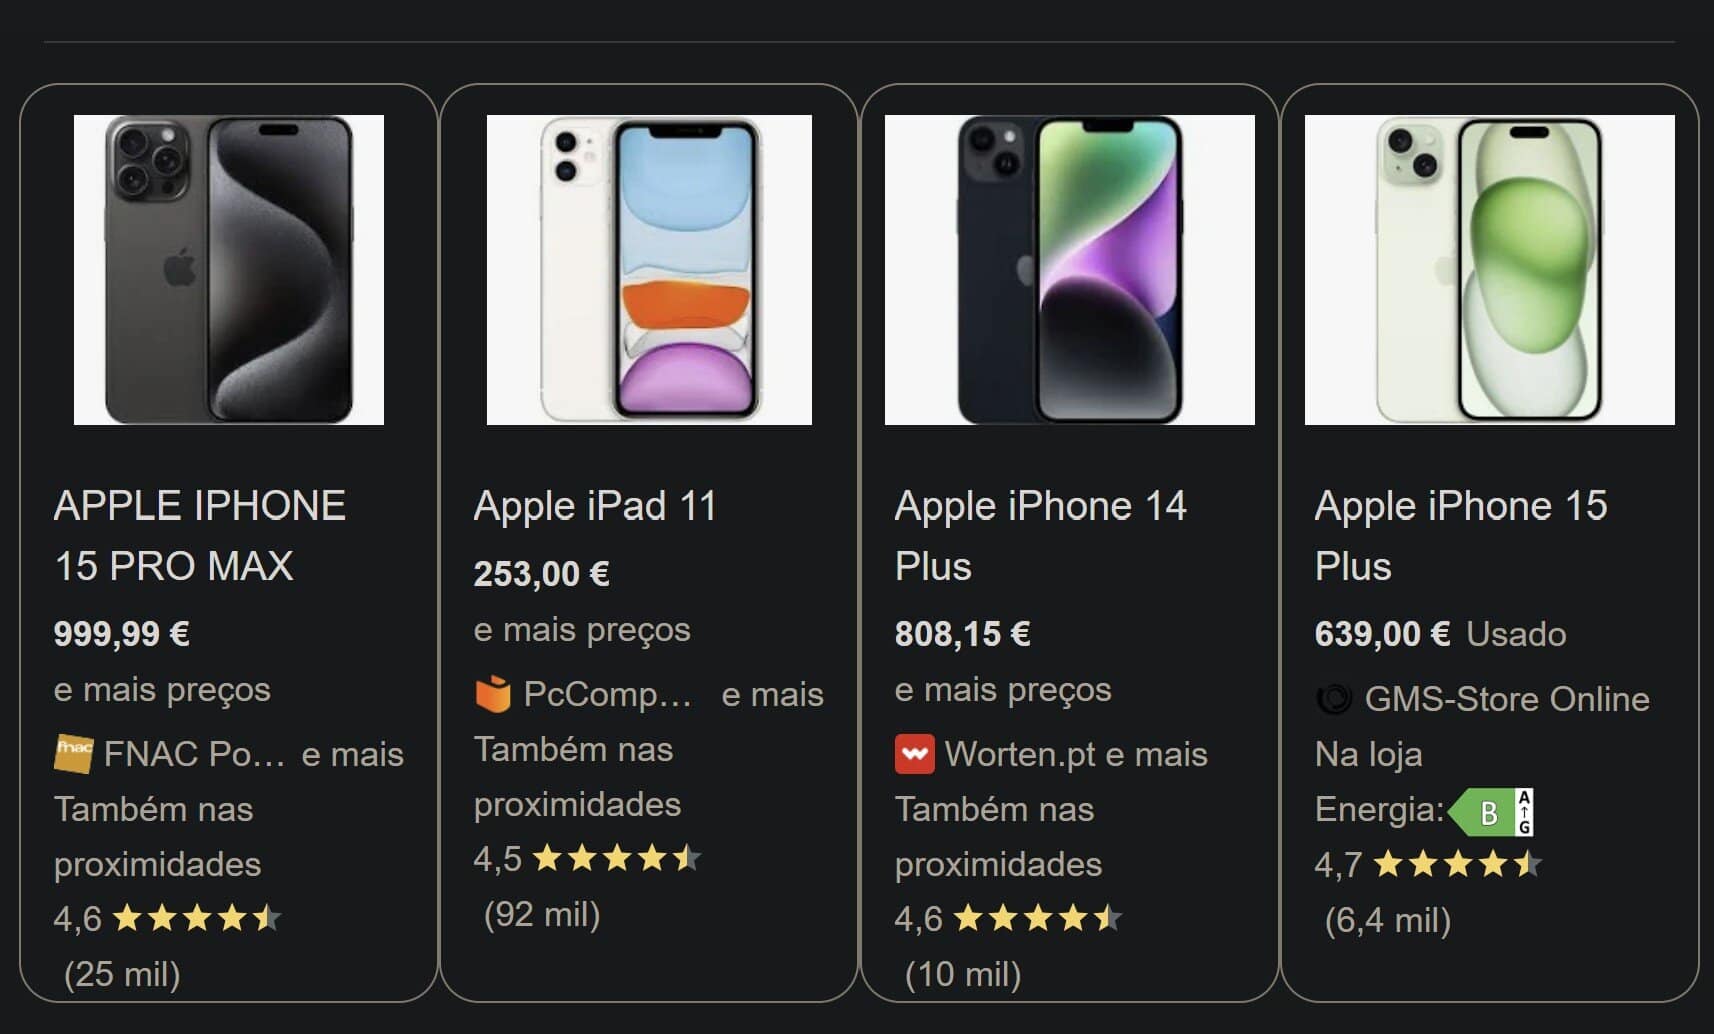Click the Apple iPad 11 star rating
1714x1034 pixels.
(x=616, y=858)
